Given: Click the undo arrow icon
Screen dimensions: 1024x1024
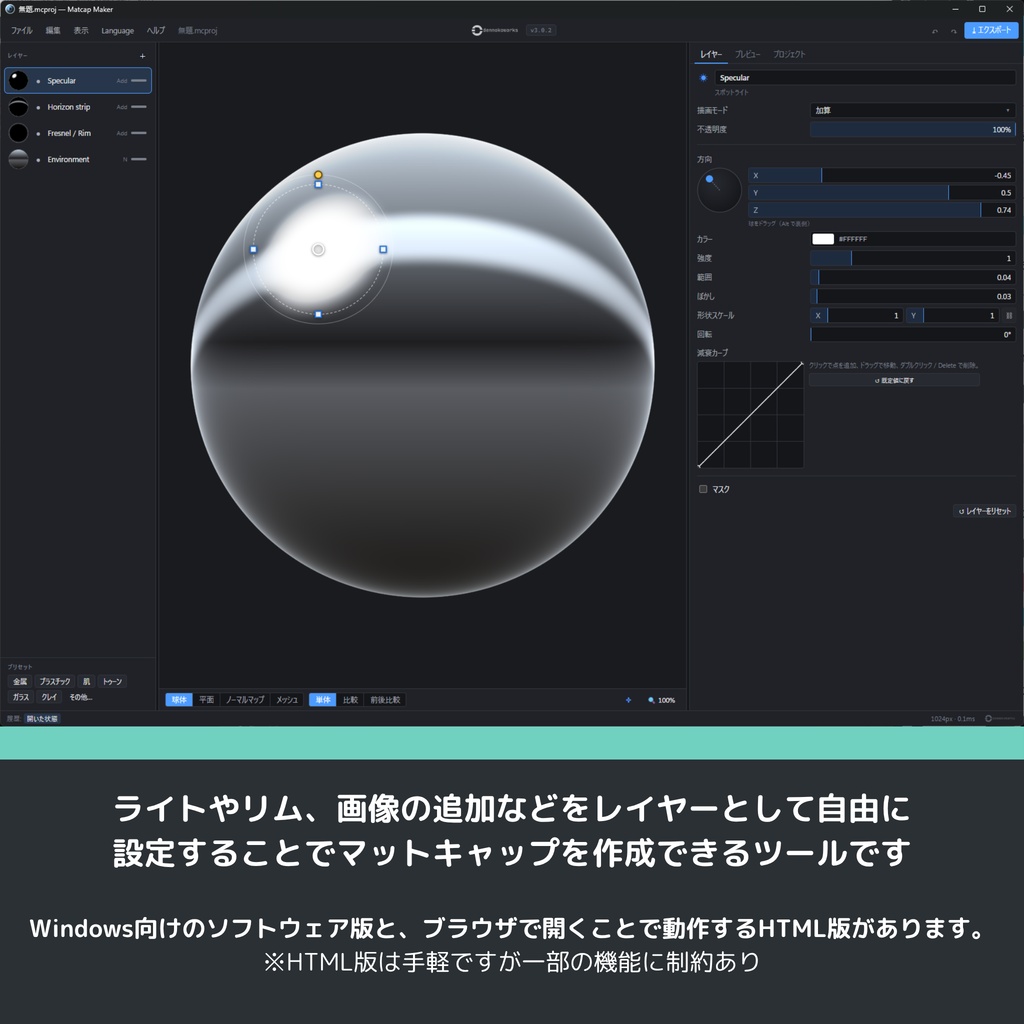Looking at the screenshot, I should pyautogui.click(x=935, y=31).
